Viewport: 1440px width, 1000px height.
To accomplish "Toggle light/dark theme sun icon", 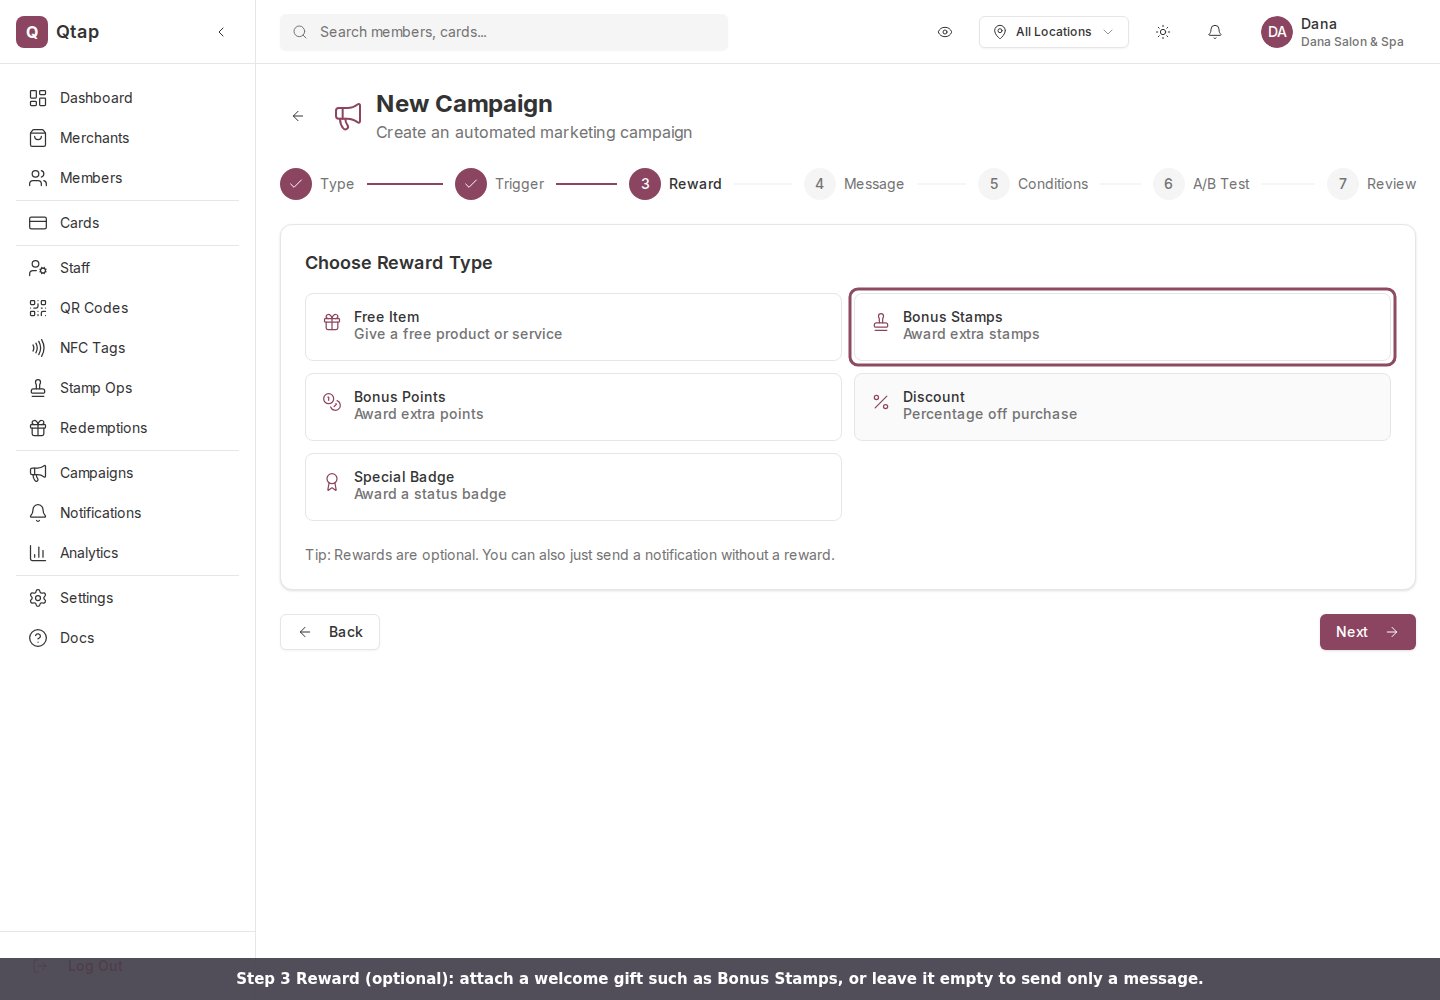I will click(x=1163, y=32).
